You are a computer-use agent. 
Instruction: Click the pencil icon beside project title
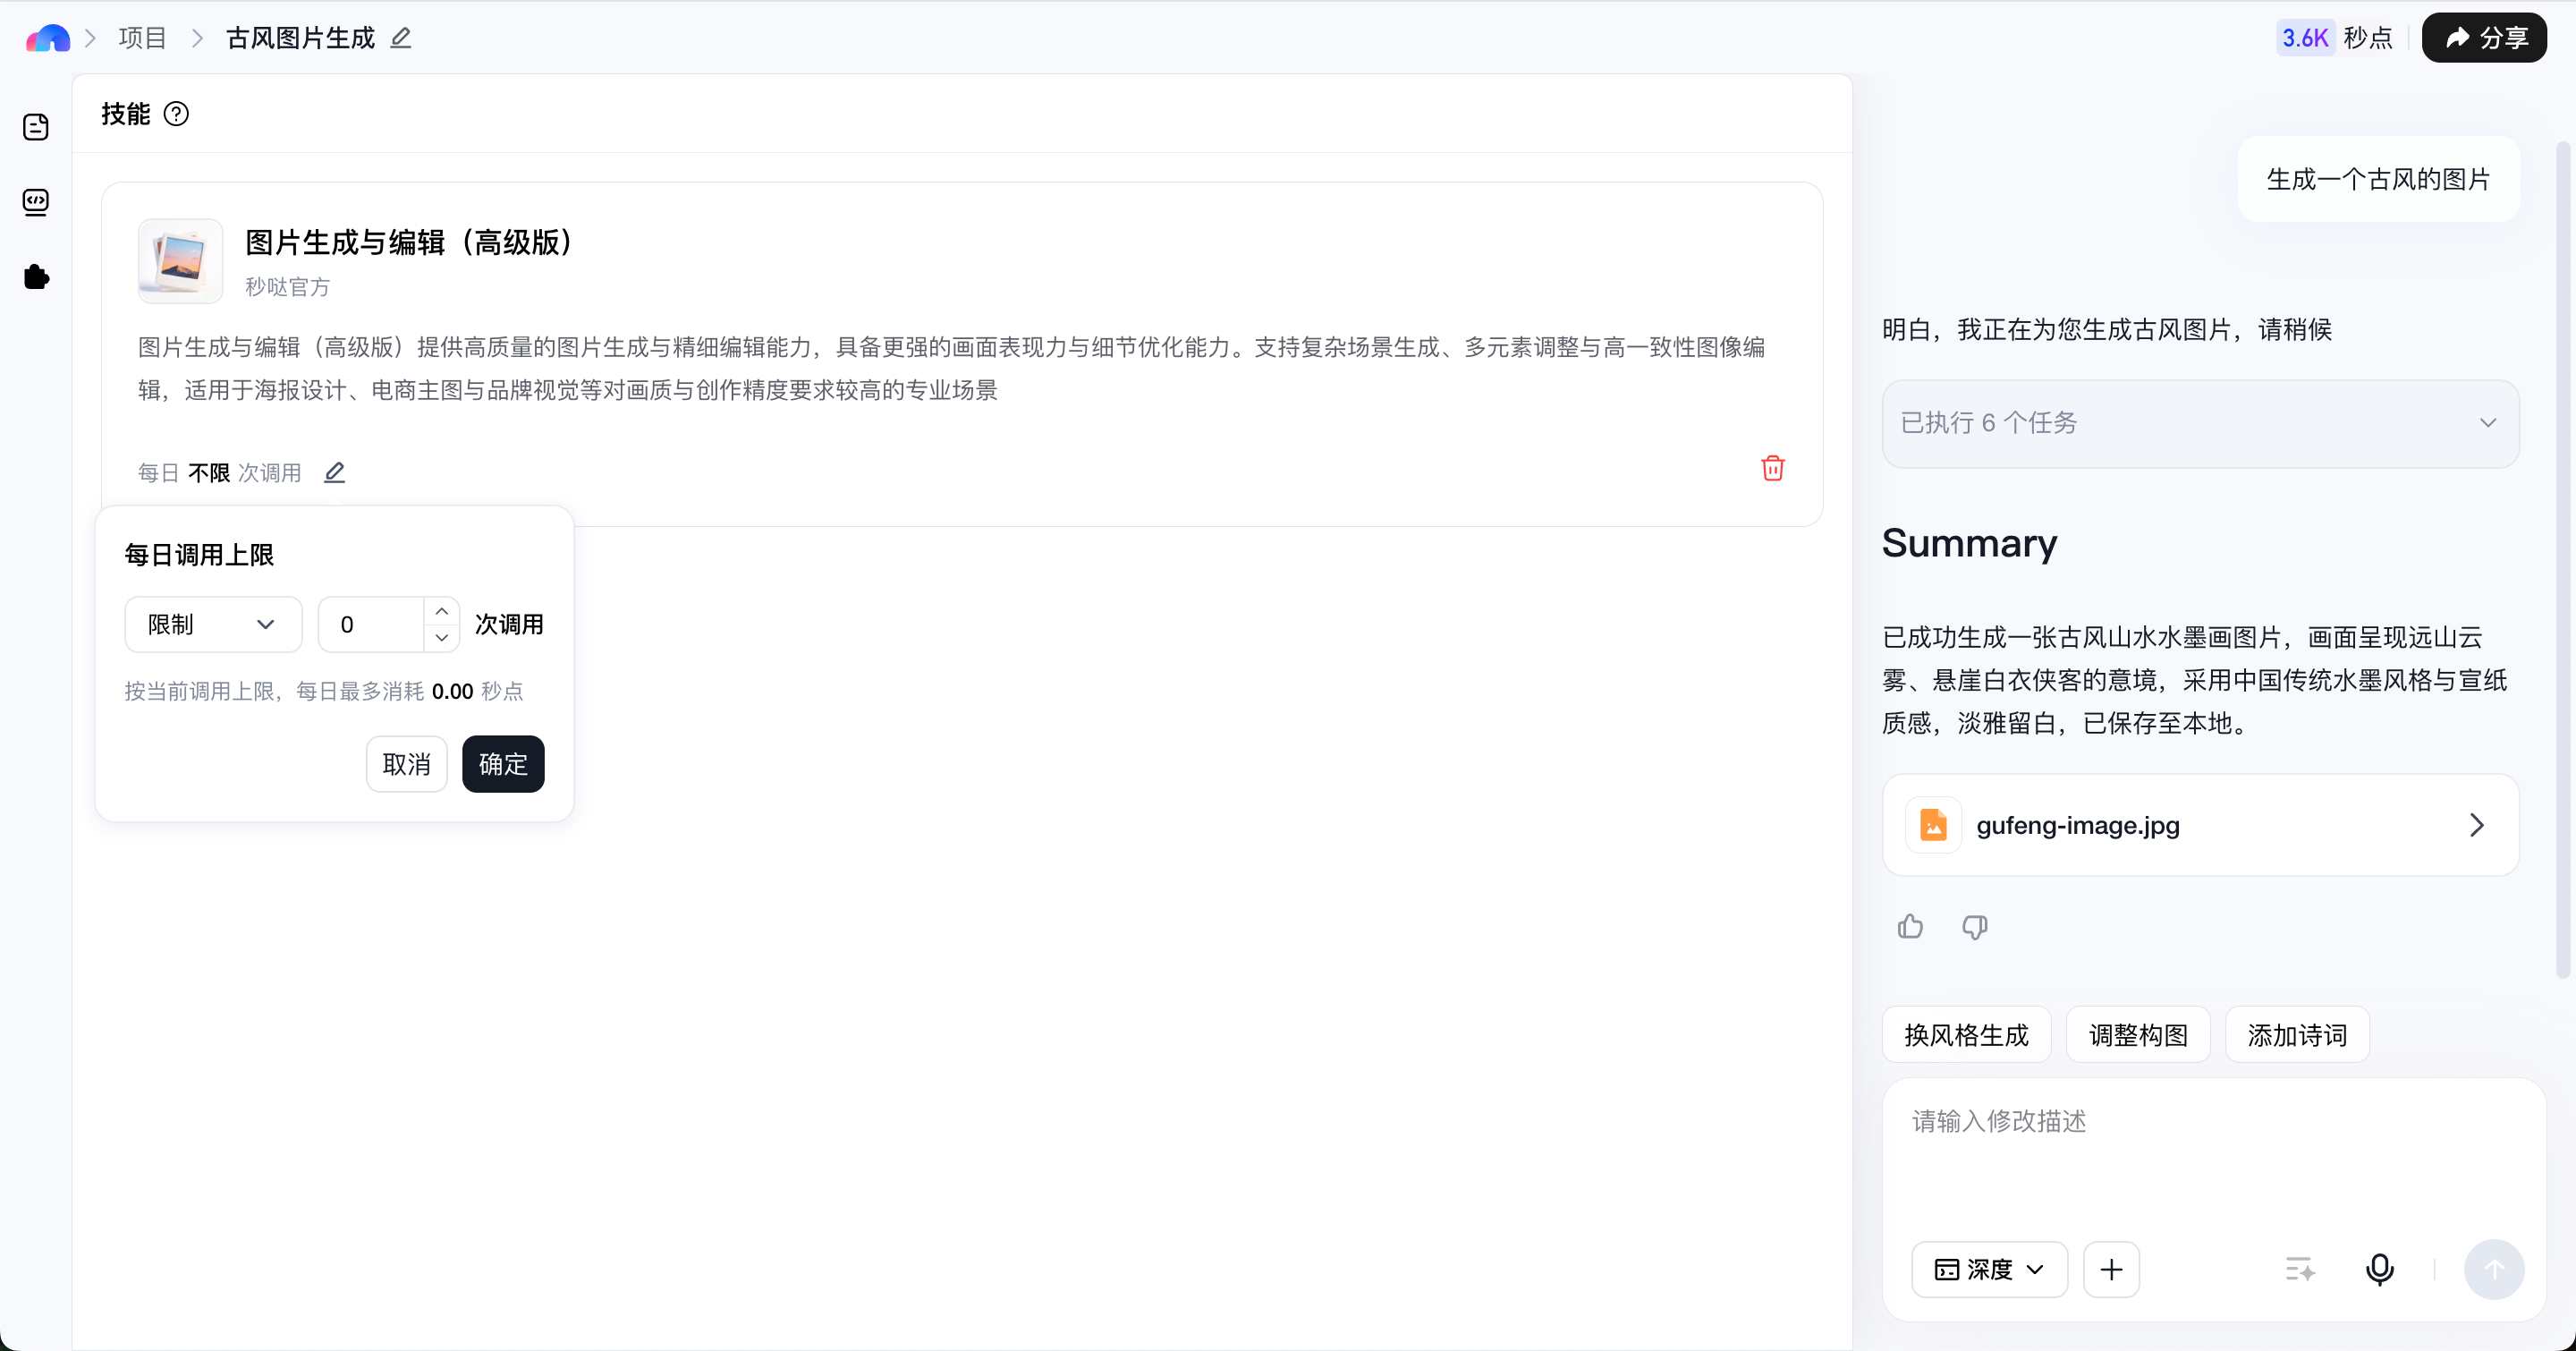click(x=401, y=38)
